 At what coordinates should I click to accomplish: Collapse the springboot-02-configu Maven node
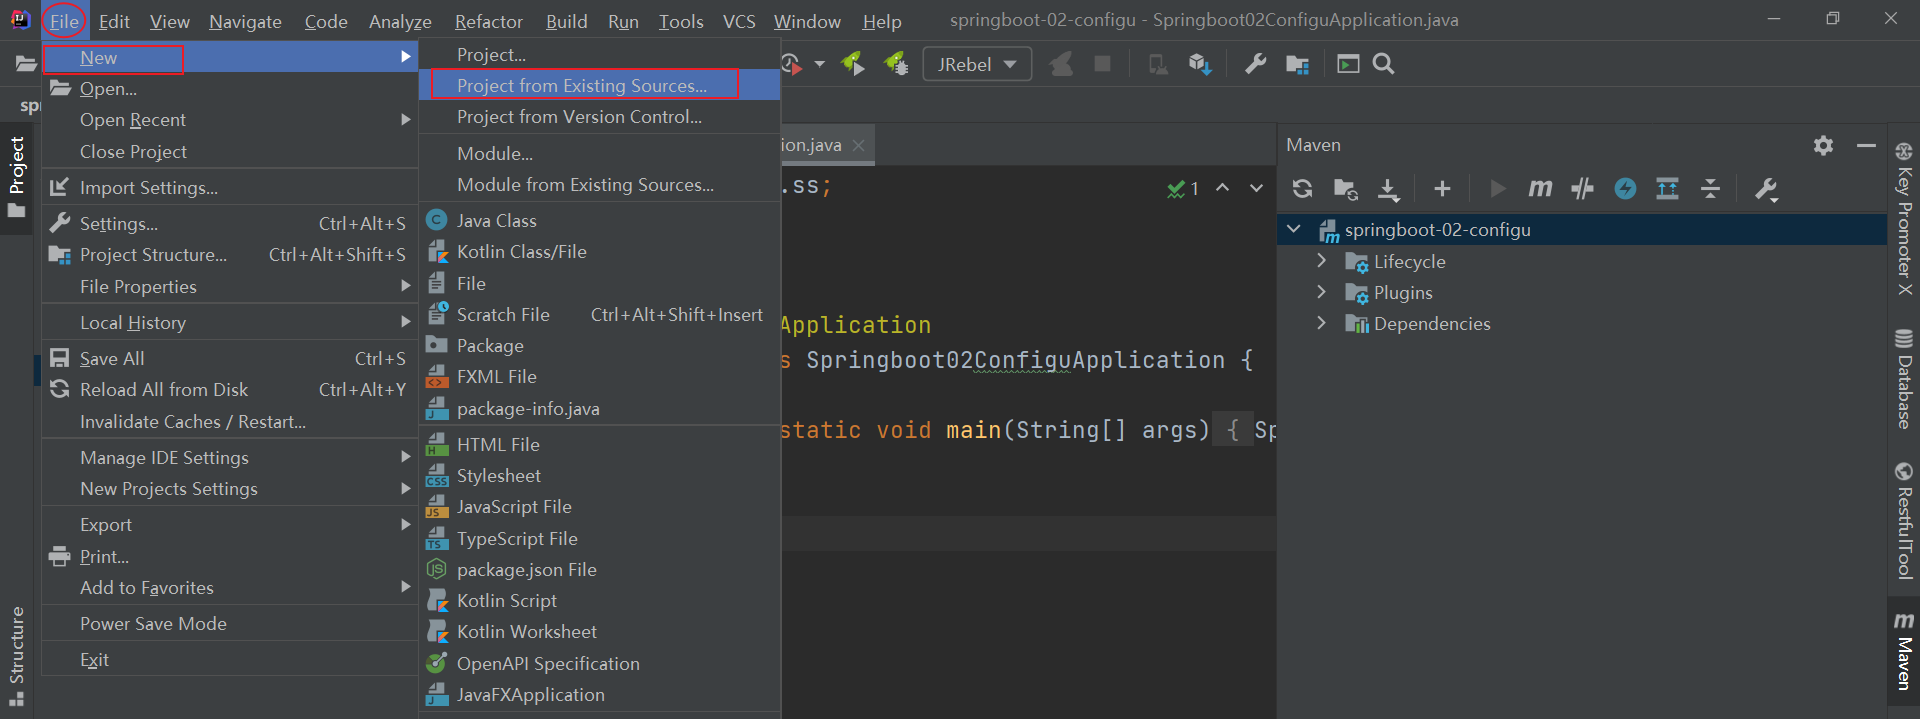(x=1293, y=229)
